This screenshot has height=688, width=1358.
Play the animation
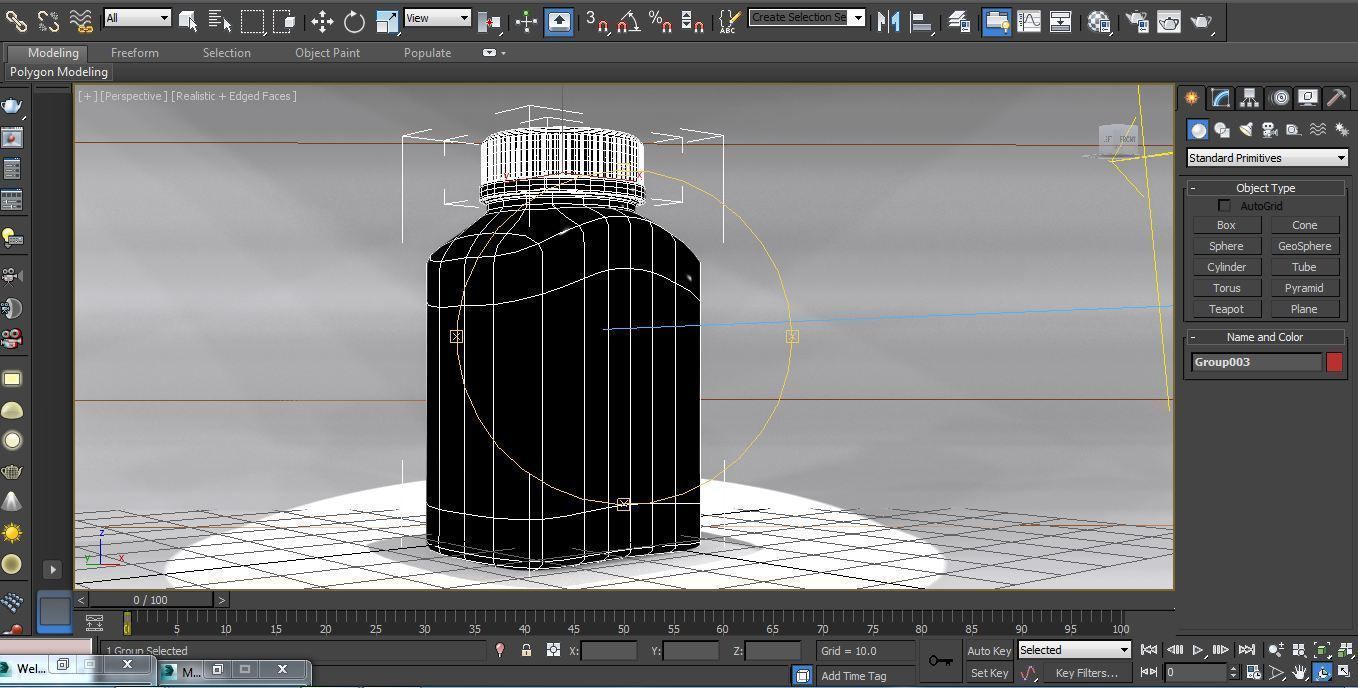[1198, 650]
